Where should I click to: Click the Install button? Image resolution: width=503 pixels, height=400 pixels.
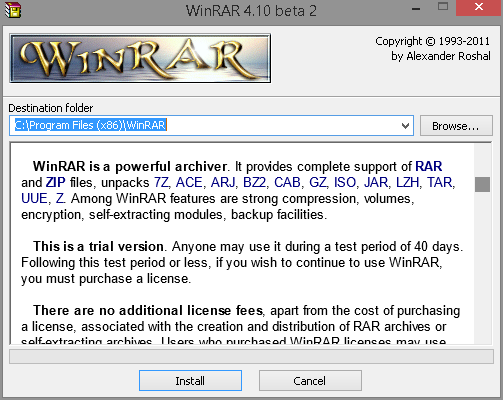[190, 380]
